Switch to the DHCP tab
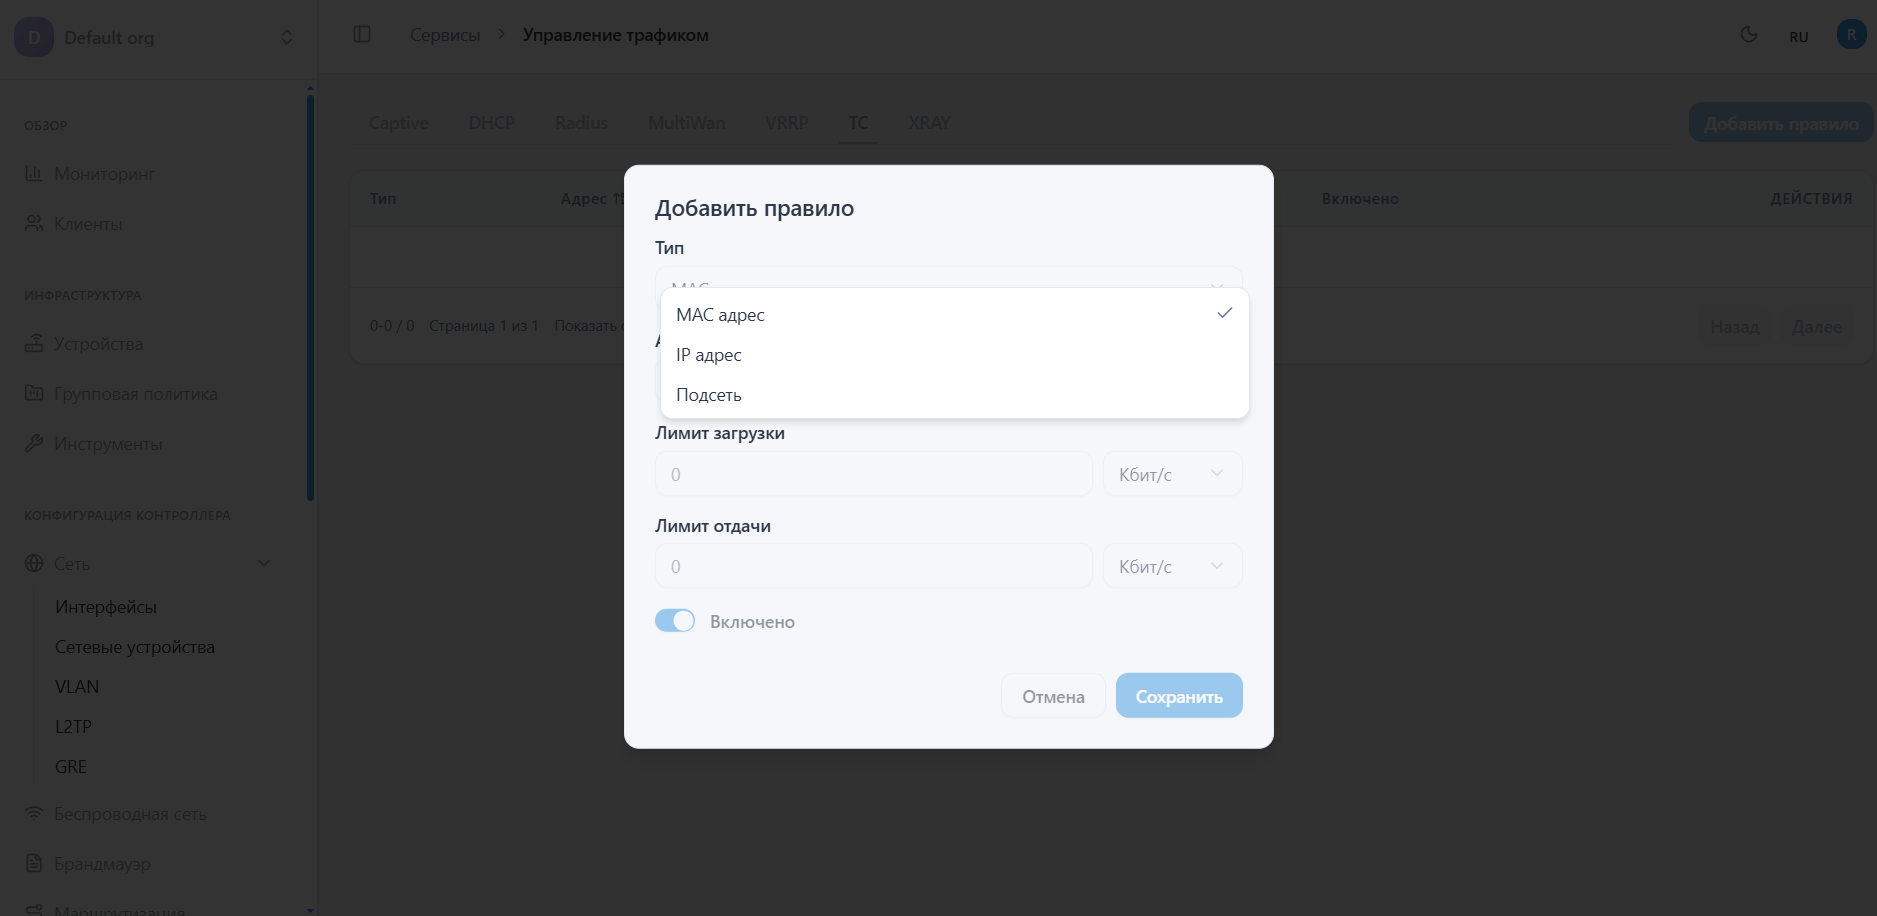This screenshot has height=916, width=1877. click(x=489, y=122)
